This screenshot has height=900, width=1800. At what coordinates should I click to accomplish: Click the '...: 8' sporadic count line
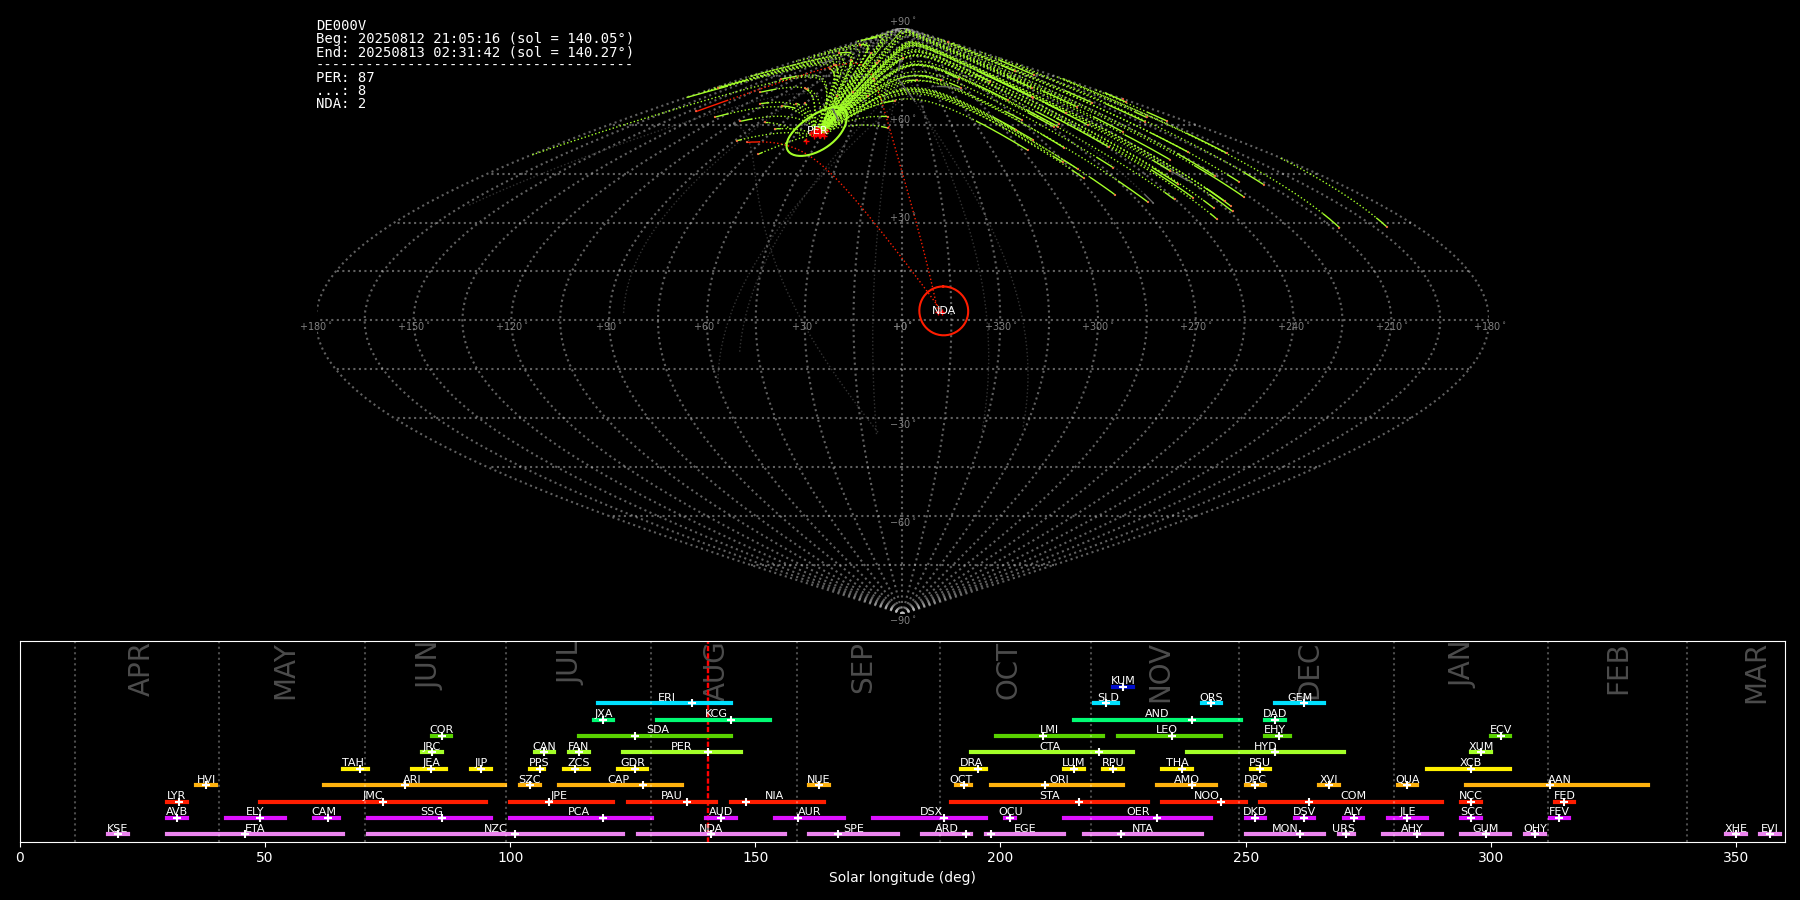click(341, 90)
